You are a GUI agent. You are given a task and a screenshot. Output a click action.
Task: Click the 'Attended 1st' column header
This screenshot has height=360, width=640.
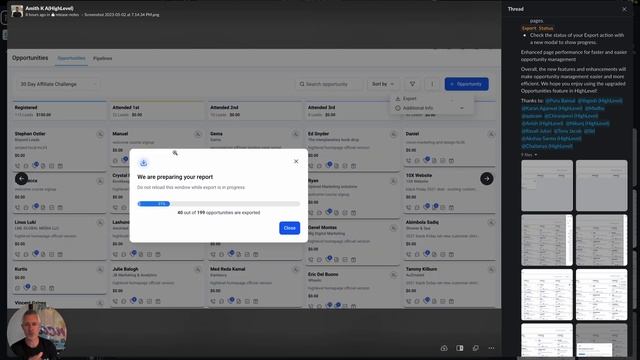pos(126,108)
